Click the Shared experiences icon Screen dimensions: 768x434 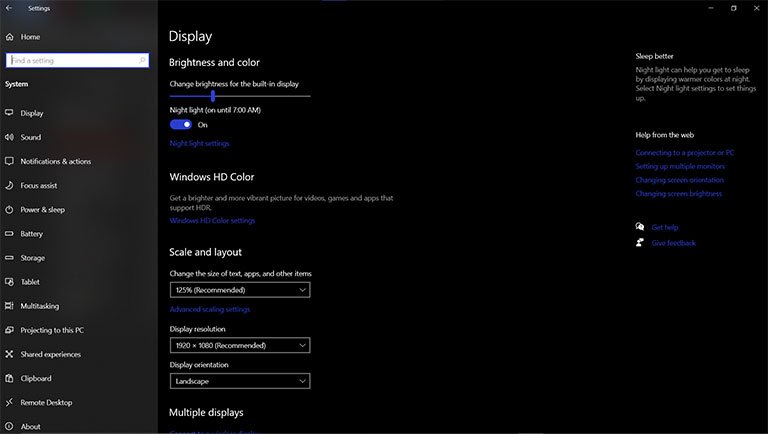click(9, 354)
